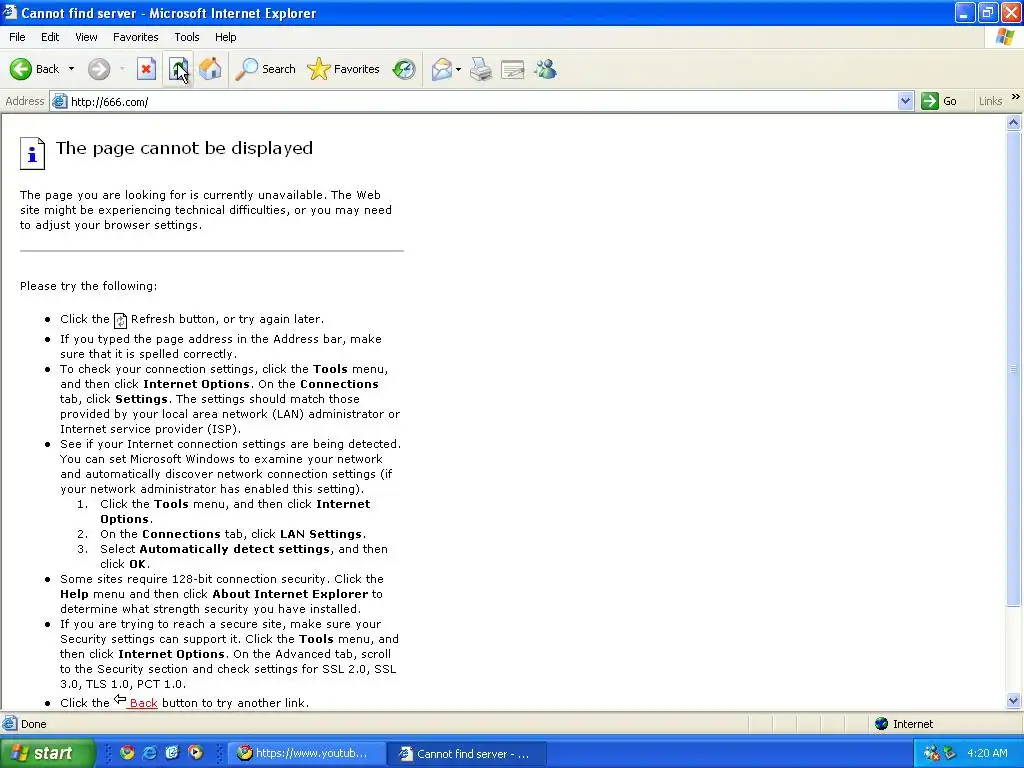The width and height of the screenshot is (1024, 768).
Task: Click the scroll up arrow of page scrollbar
Action: tap(1014, 122)
